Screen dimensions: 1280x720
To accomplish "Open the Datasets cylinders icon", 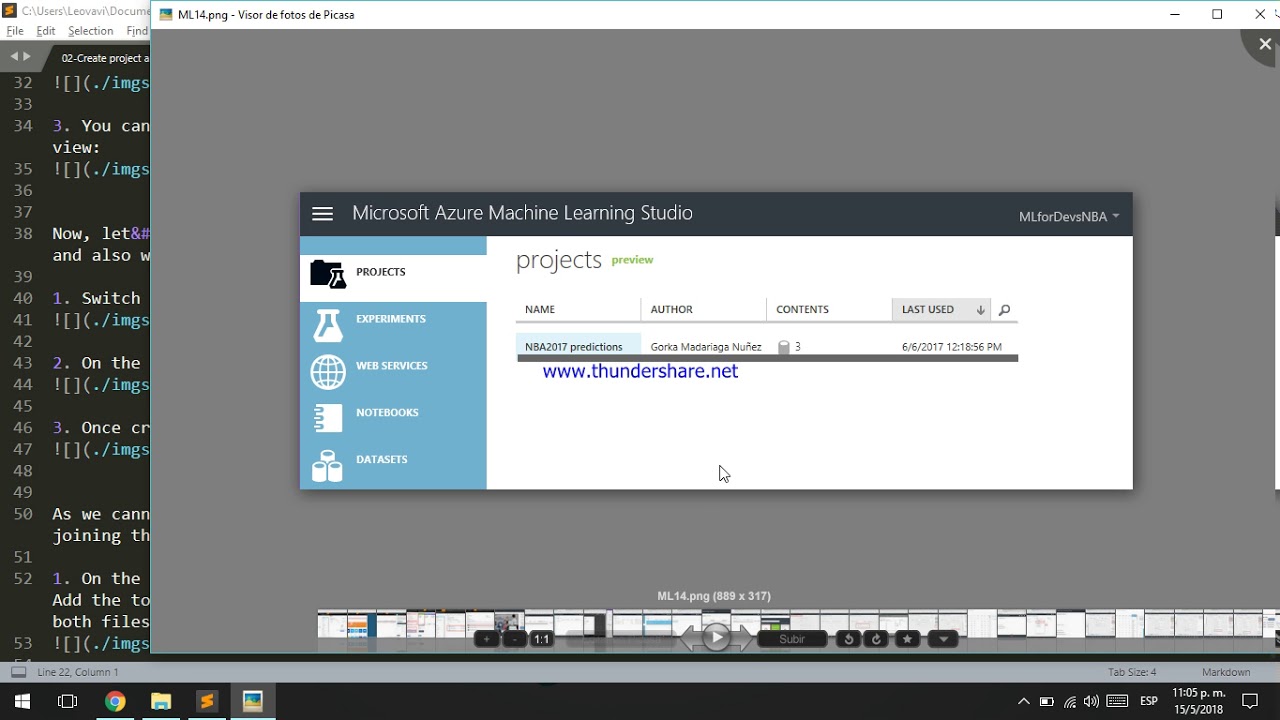I will coord(328,466).
